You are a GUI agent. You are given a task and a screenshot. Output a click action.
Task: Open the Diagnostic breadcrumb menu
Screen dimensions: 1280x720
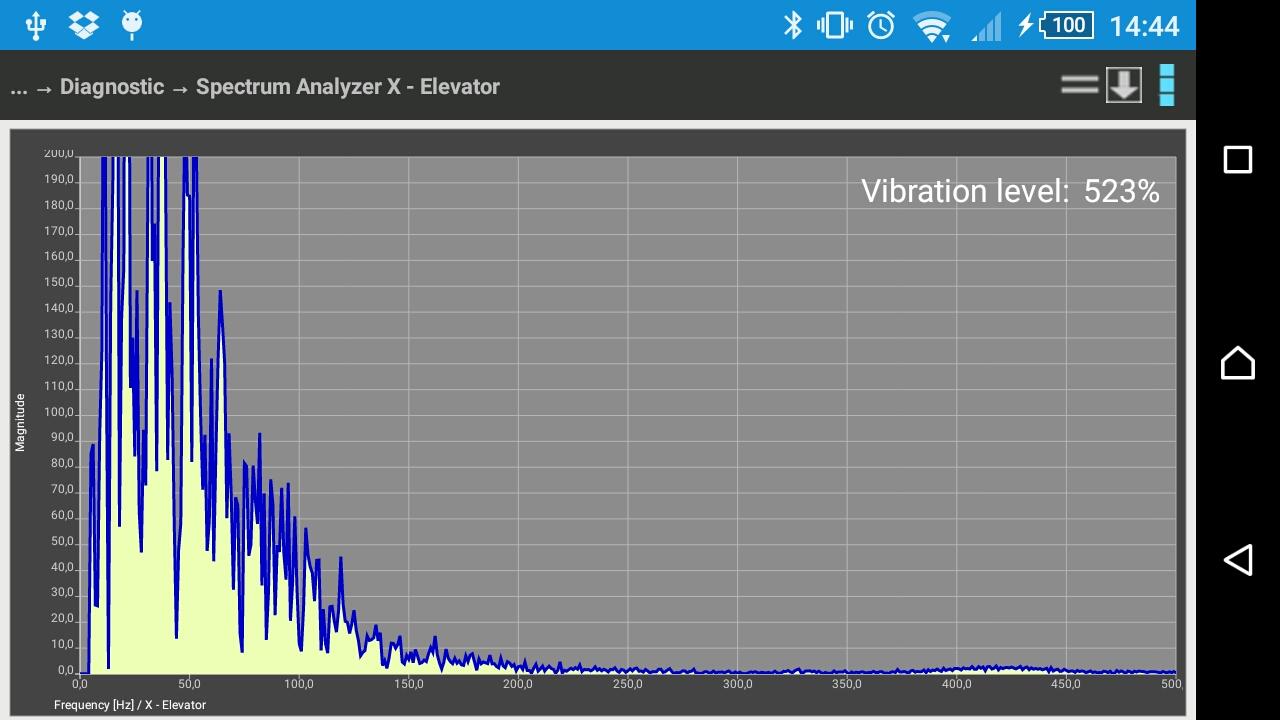coord(112,87)
